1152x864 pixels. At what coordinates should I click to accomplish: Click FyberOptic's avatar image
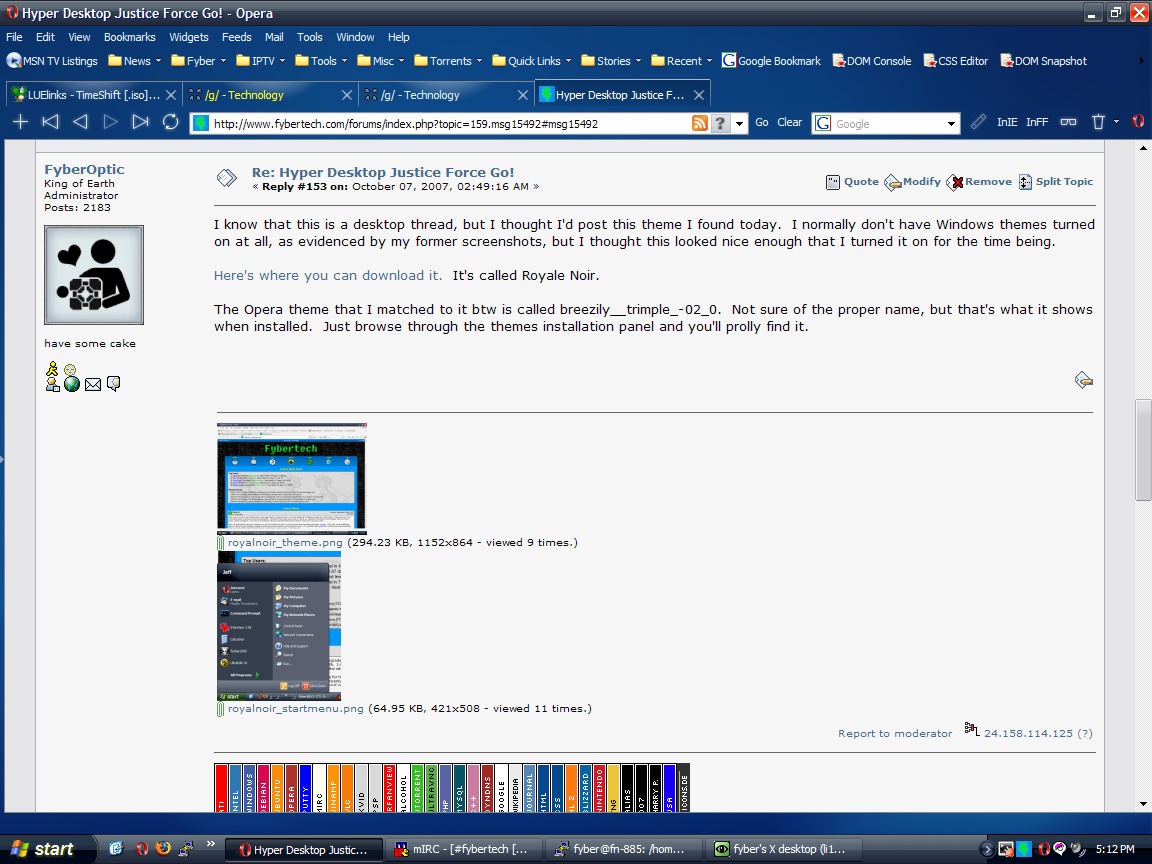pos(94,275)
